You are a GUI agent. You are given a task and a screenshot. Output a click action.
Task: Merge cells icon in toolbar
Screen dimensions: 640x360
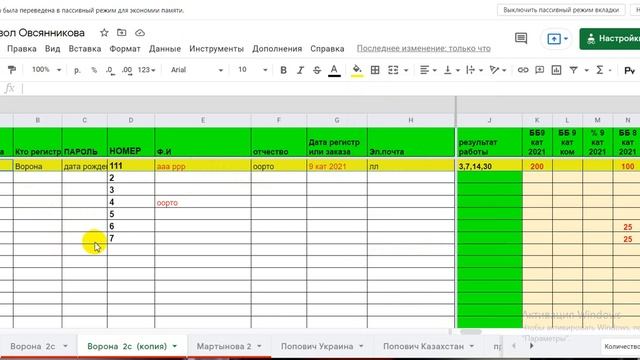pos(393,70)
